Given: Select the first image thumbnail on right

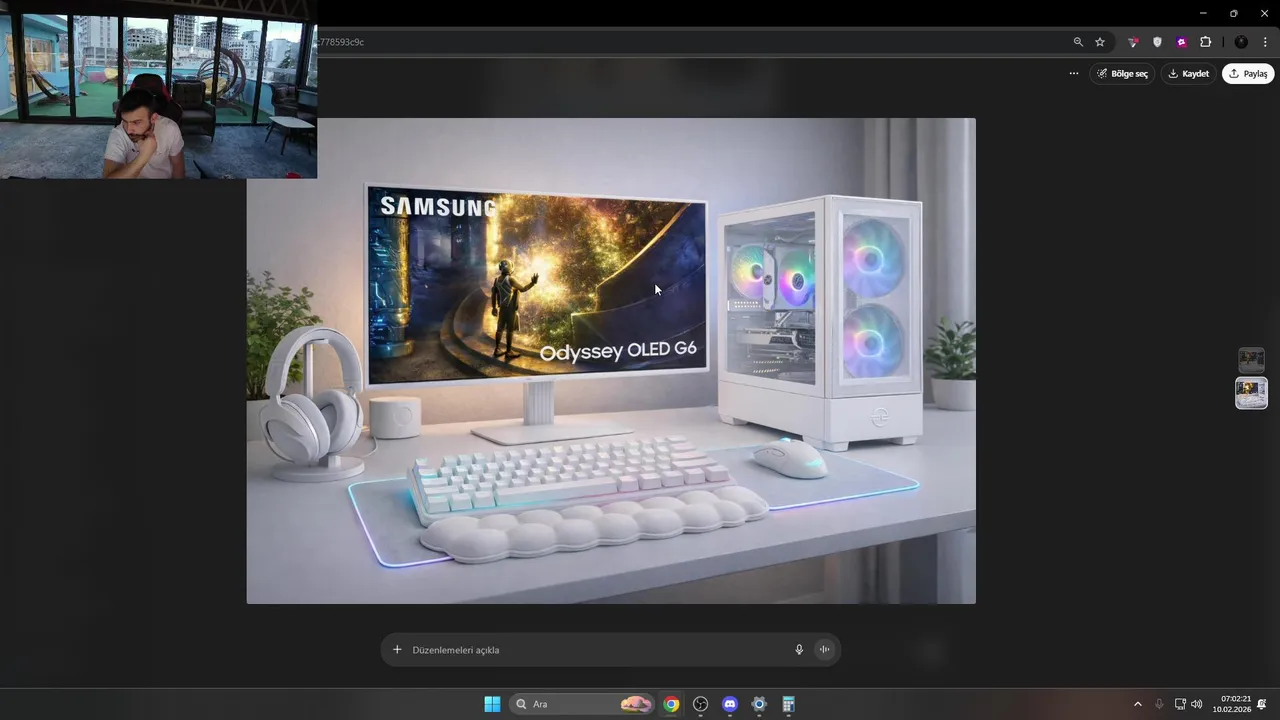Looking at the screenshot, I should (x=1251, y=360).
